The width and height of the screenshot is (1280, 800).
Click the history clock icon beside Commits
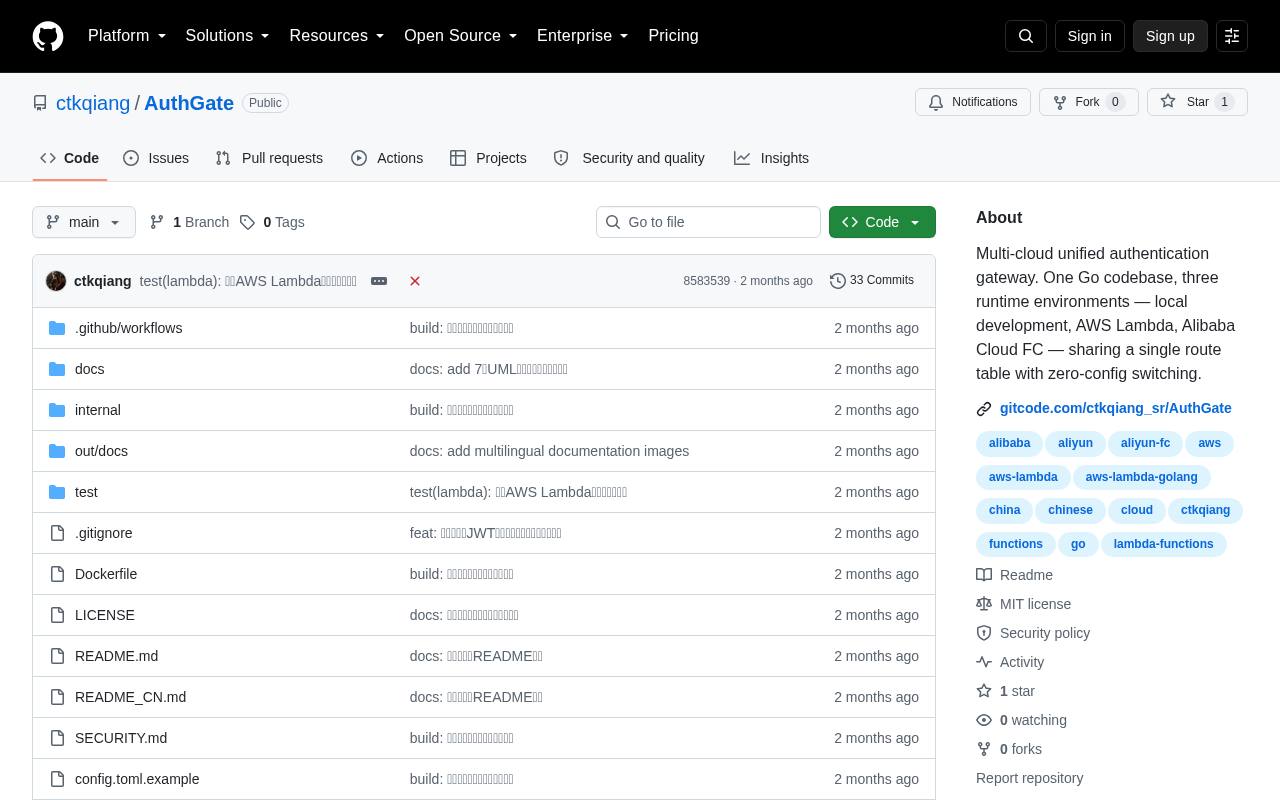coord(838,281)
